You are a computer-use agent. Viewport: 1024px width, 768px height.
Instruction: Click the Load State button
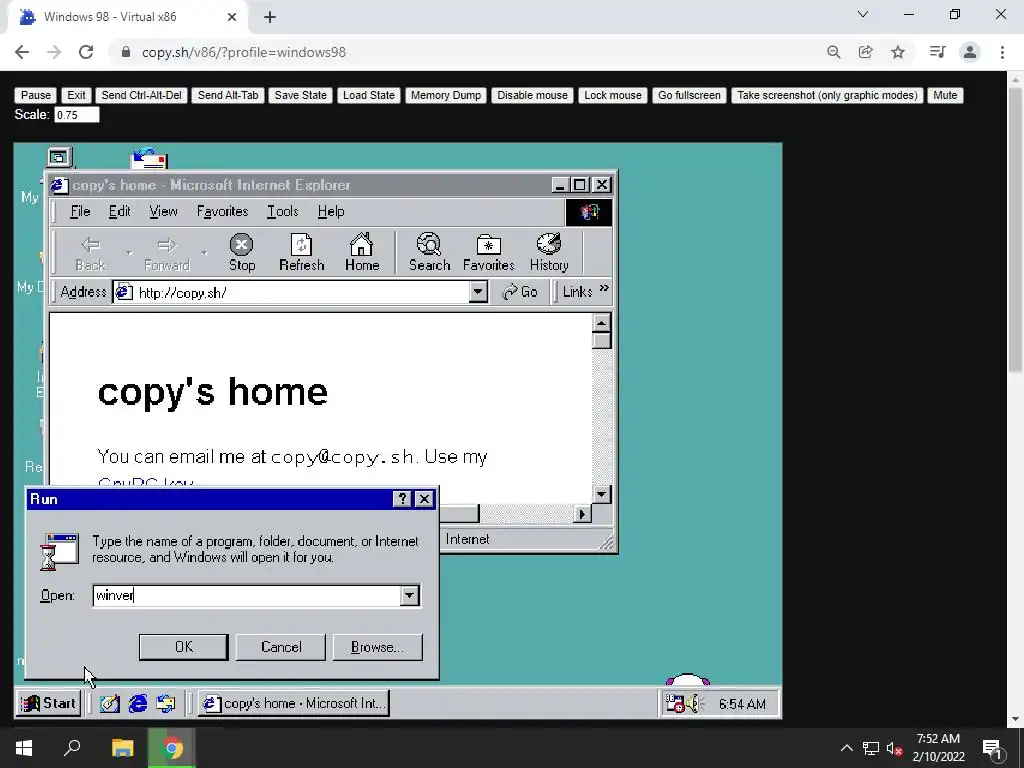click(369, 95)
